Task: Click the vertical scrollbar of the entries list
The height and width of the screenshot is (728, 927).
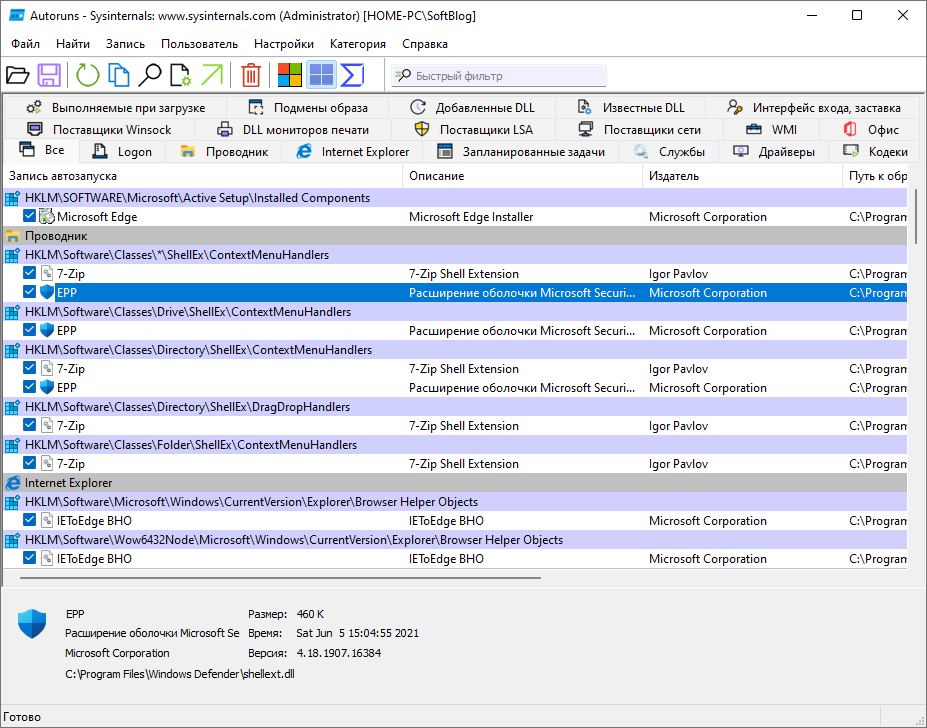Action: point(916,216)
